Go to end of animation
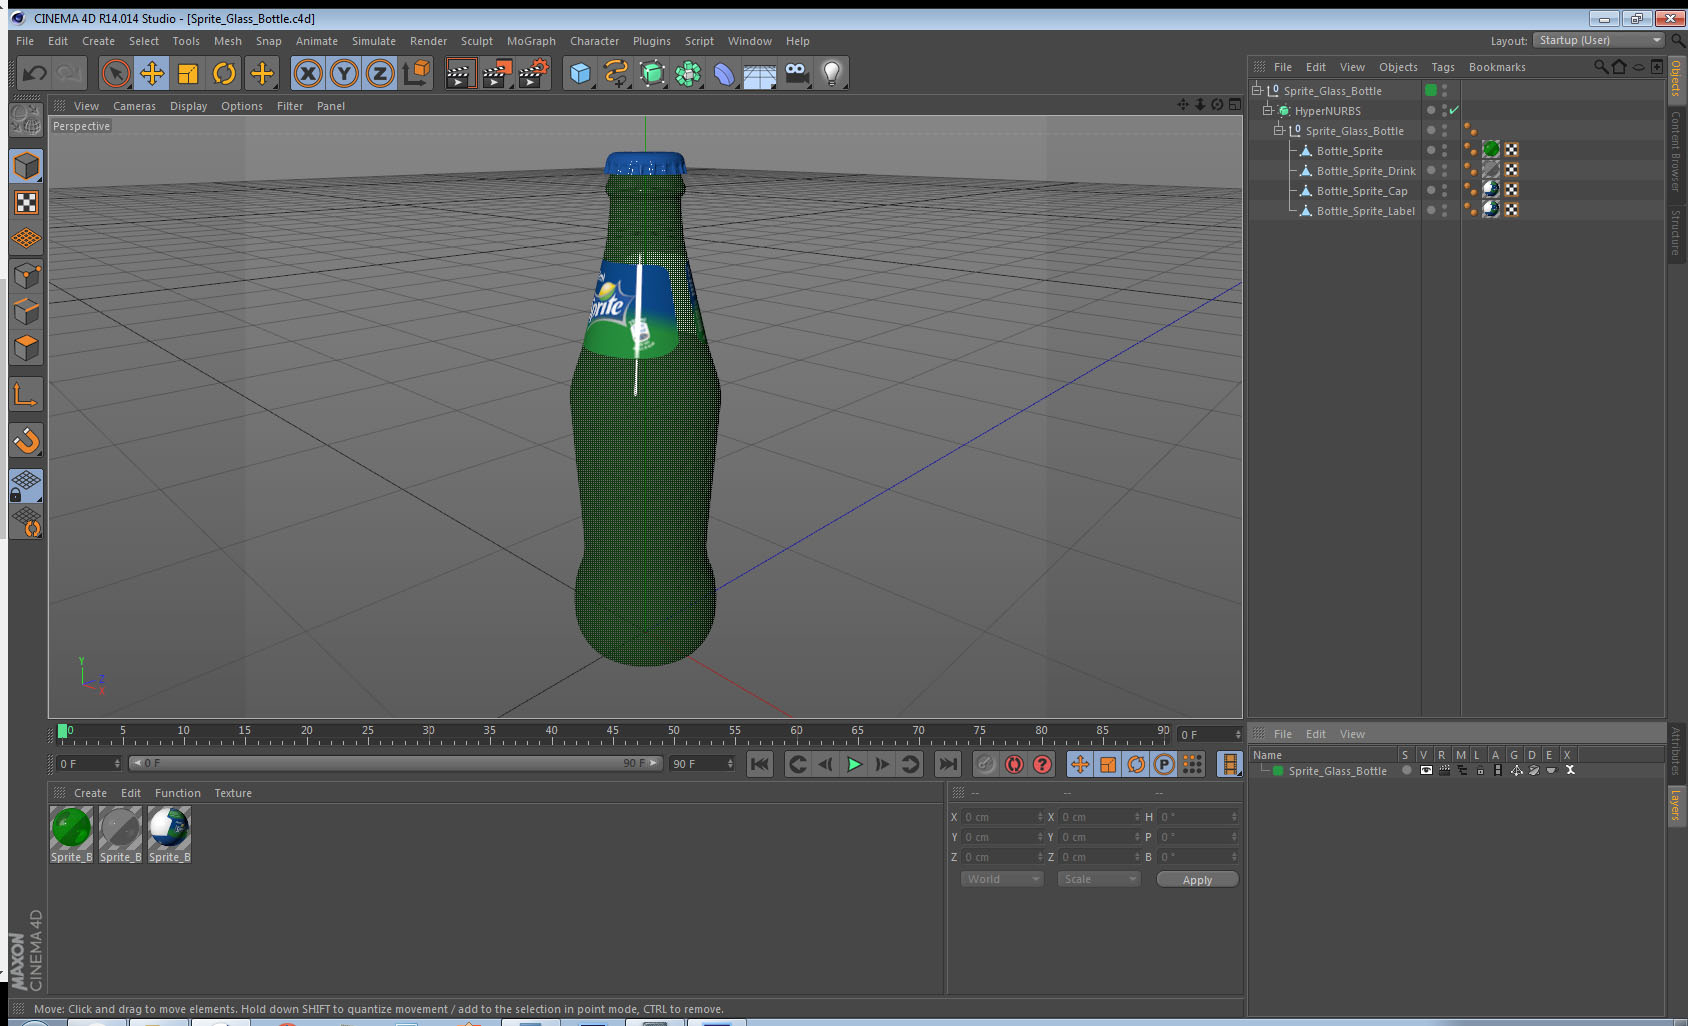The width and height of the screenshot is (1688, 1026). (x=947, y=764)
